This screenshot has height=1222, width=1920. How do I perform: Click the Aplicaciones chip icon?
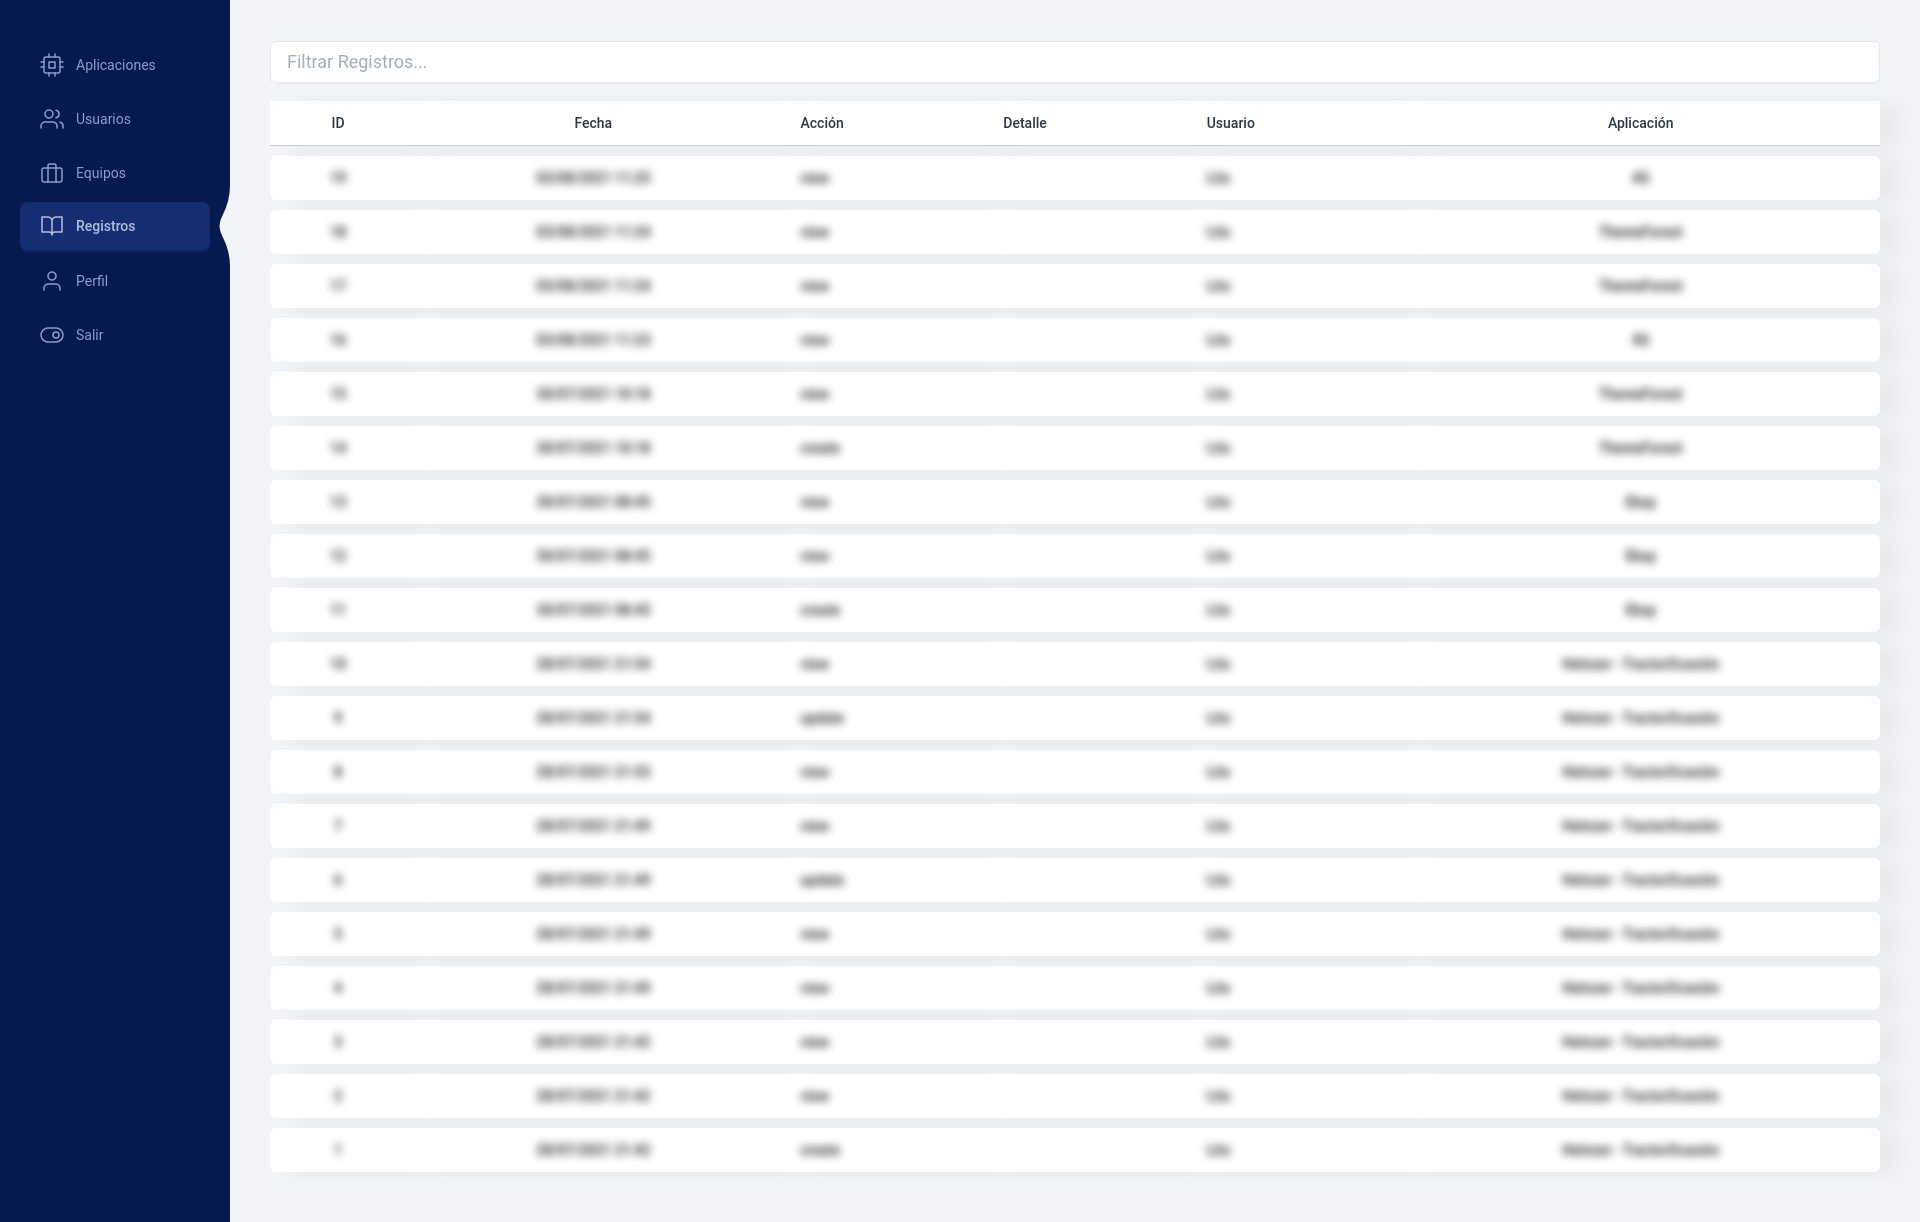(x=52, y=65)
